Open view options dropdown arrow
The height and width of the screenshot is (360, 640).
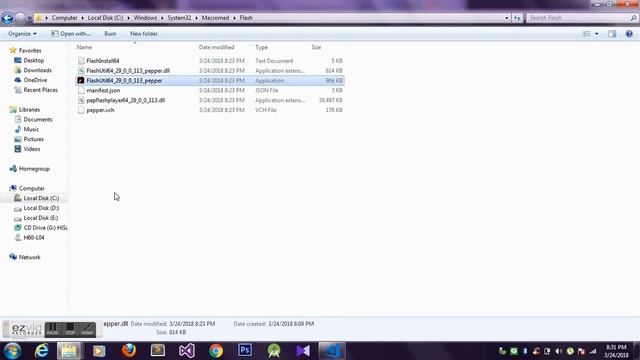coord(597,34)
